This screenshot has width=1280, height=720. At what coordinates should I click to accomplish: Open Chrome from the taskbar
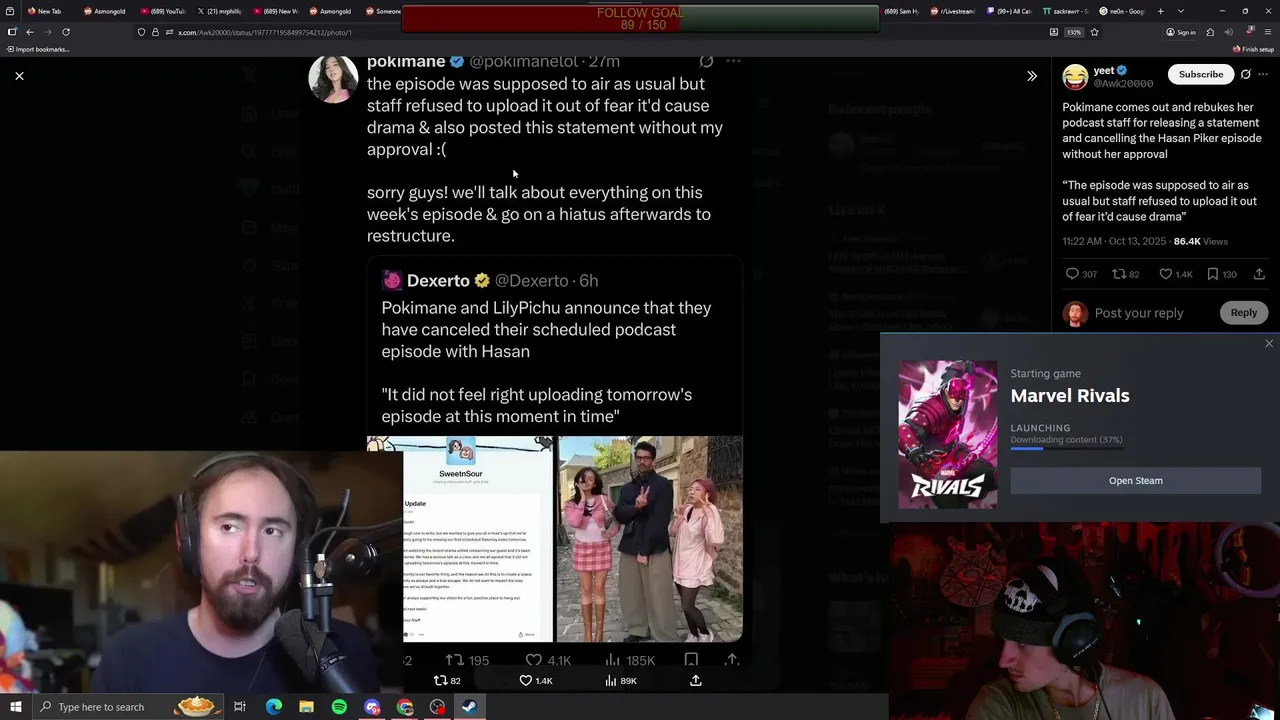[405, 707]
